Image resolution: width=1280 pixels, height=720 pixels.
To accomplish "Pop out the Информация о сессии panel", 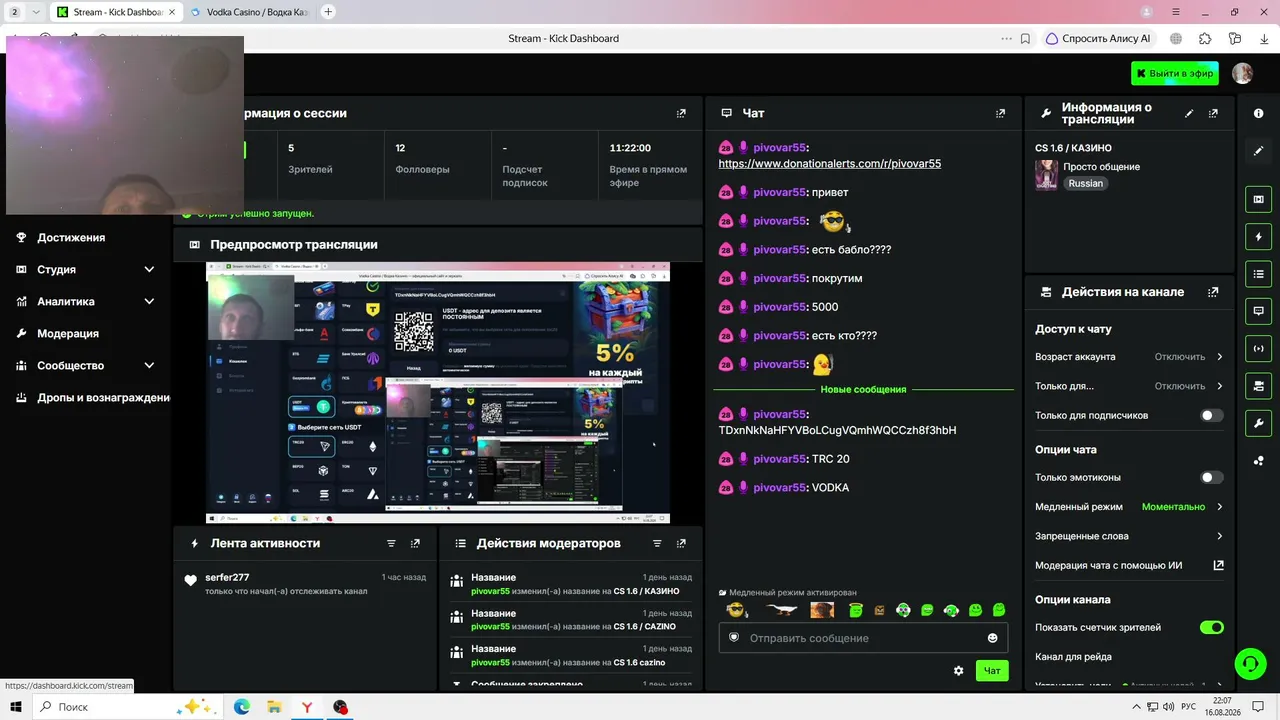I will 681,114.
